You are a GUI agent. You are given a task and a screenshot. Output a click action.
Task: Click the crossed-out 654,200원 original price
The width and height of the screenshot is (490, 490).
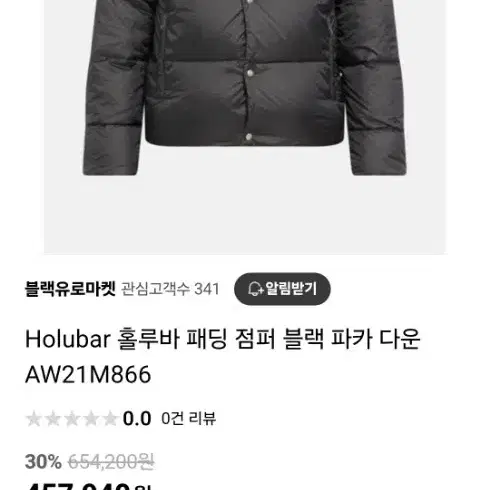point(111,462)
